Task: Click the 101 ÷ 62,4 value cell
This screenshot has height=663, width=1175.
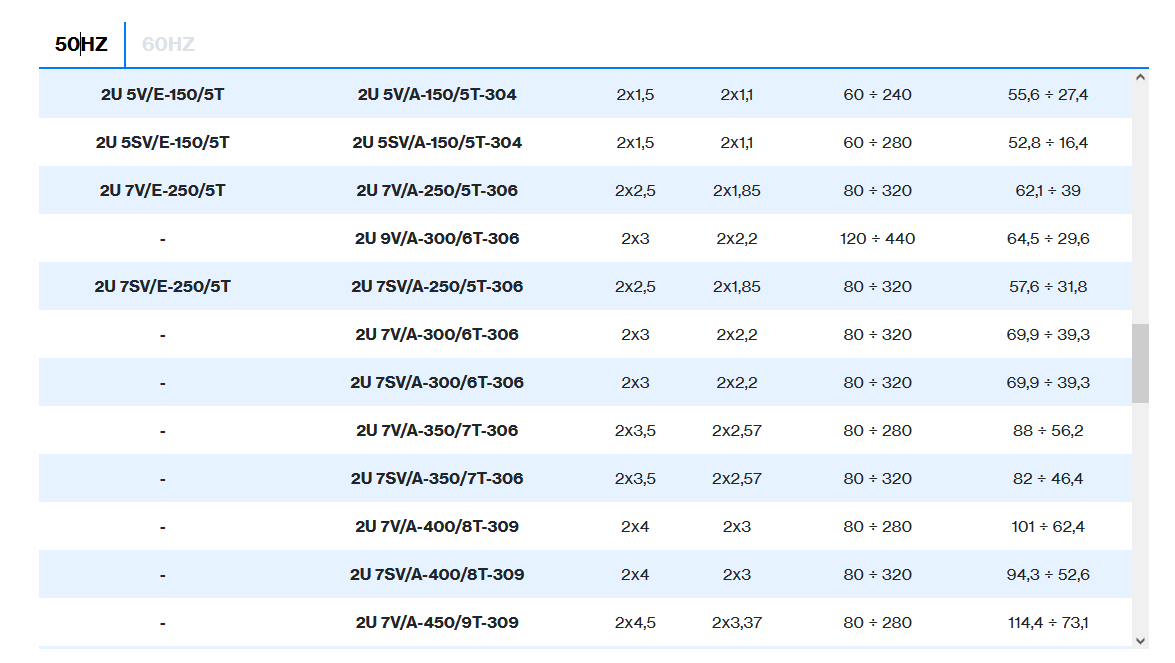Action: (1048, 527)
